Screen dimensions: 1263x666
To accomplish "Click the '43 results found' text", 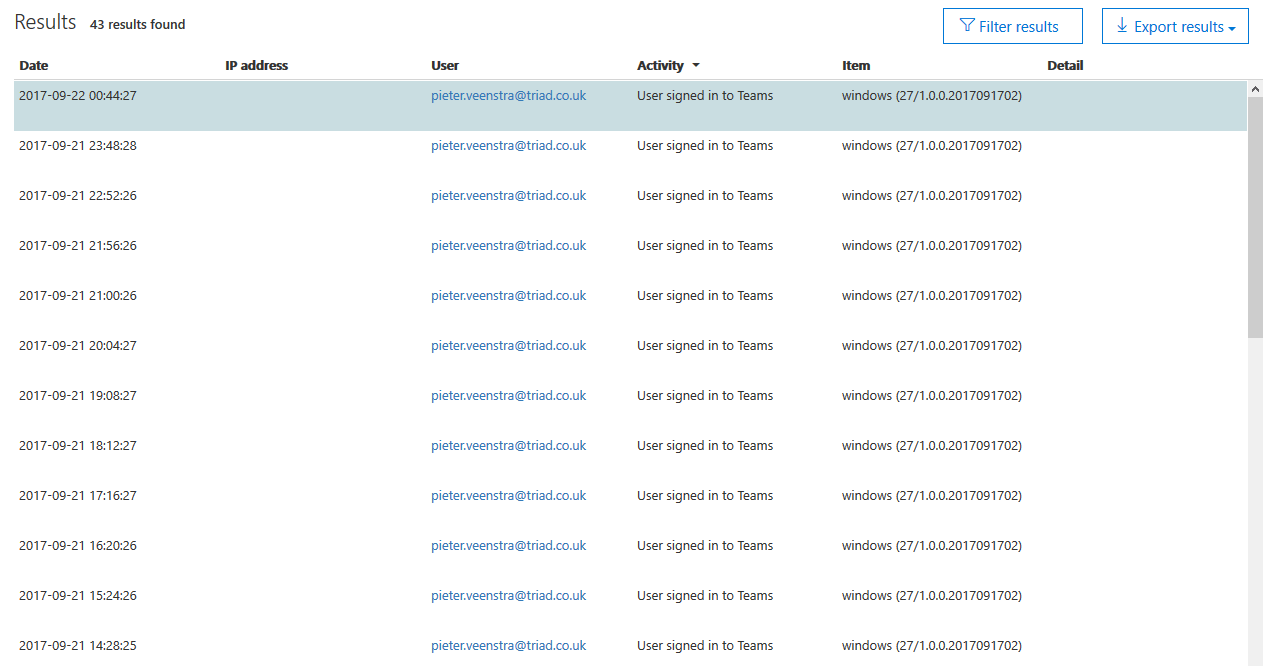I will pos(137,24).
